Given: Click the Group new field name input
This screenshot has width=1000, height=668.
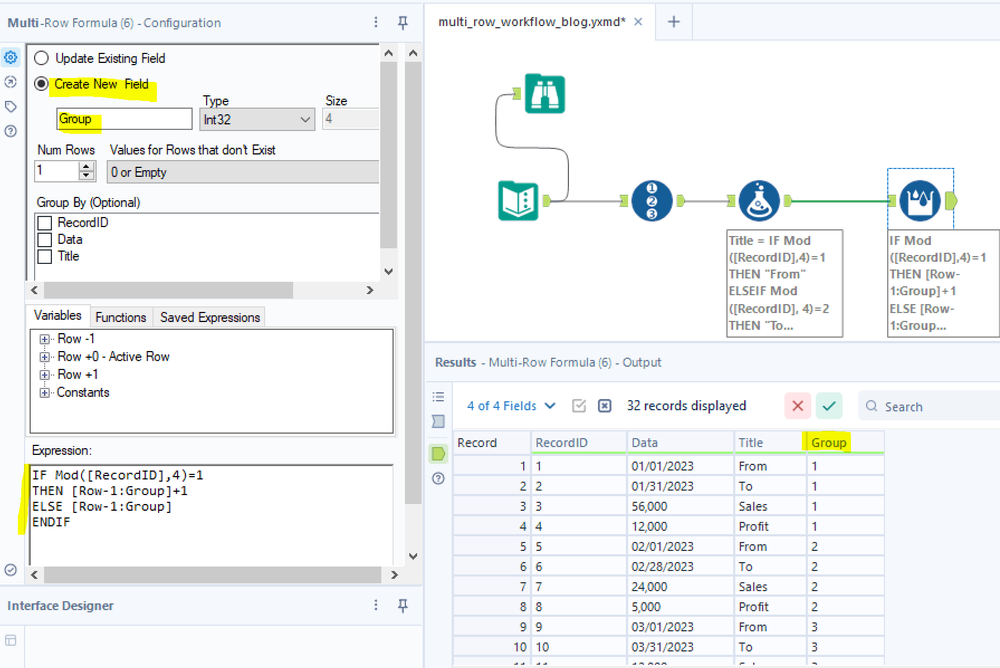Looking at the screenshot, I should (x=124, y=119).
